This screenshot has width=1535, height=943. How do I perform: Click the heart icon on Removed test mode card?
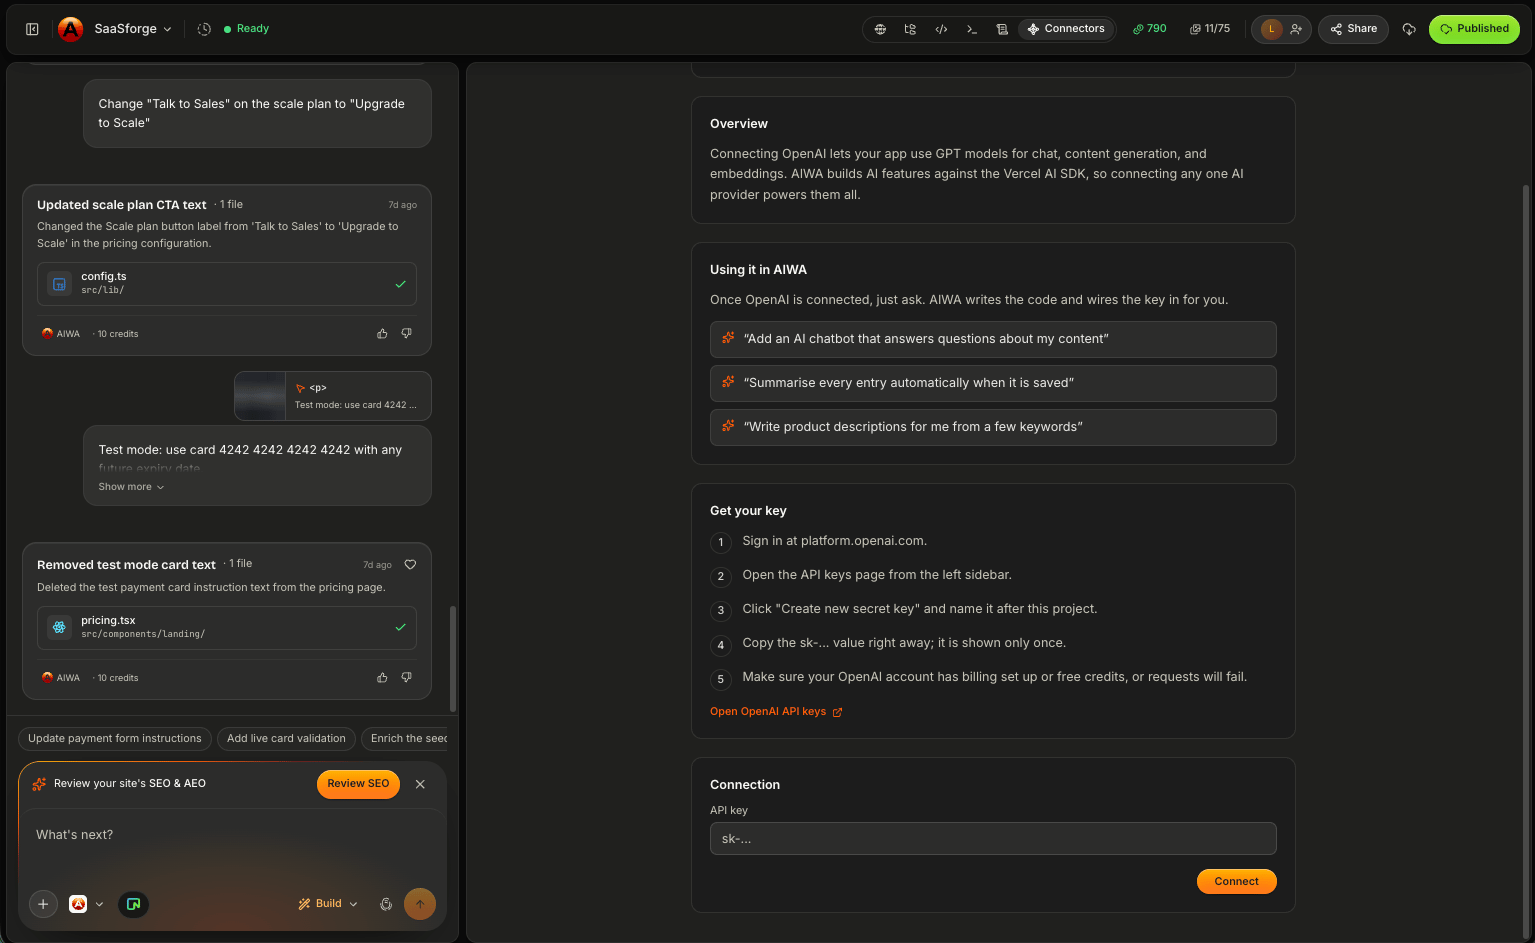(x=410, y=565)
